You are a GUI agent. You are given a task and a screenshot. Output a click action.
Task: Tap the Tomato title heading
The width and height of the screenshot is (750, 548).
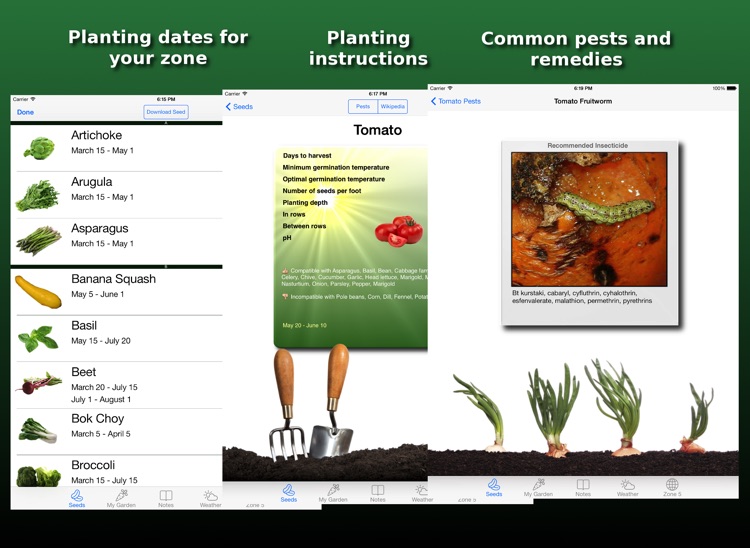point(377,130)
